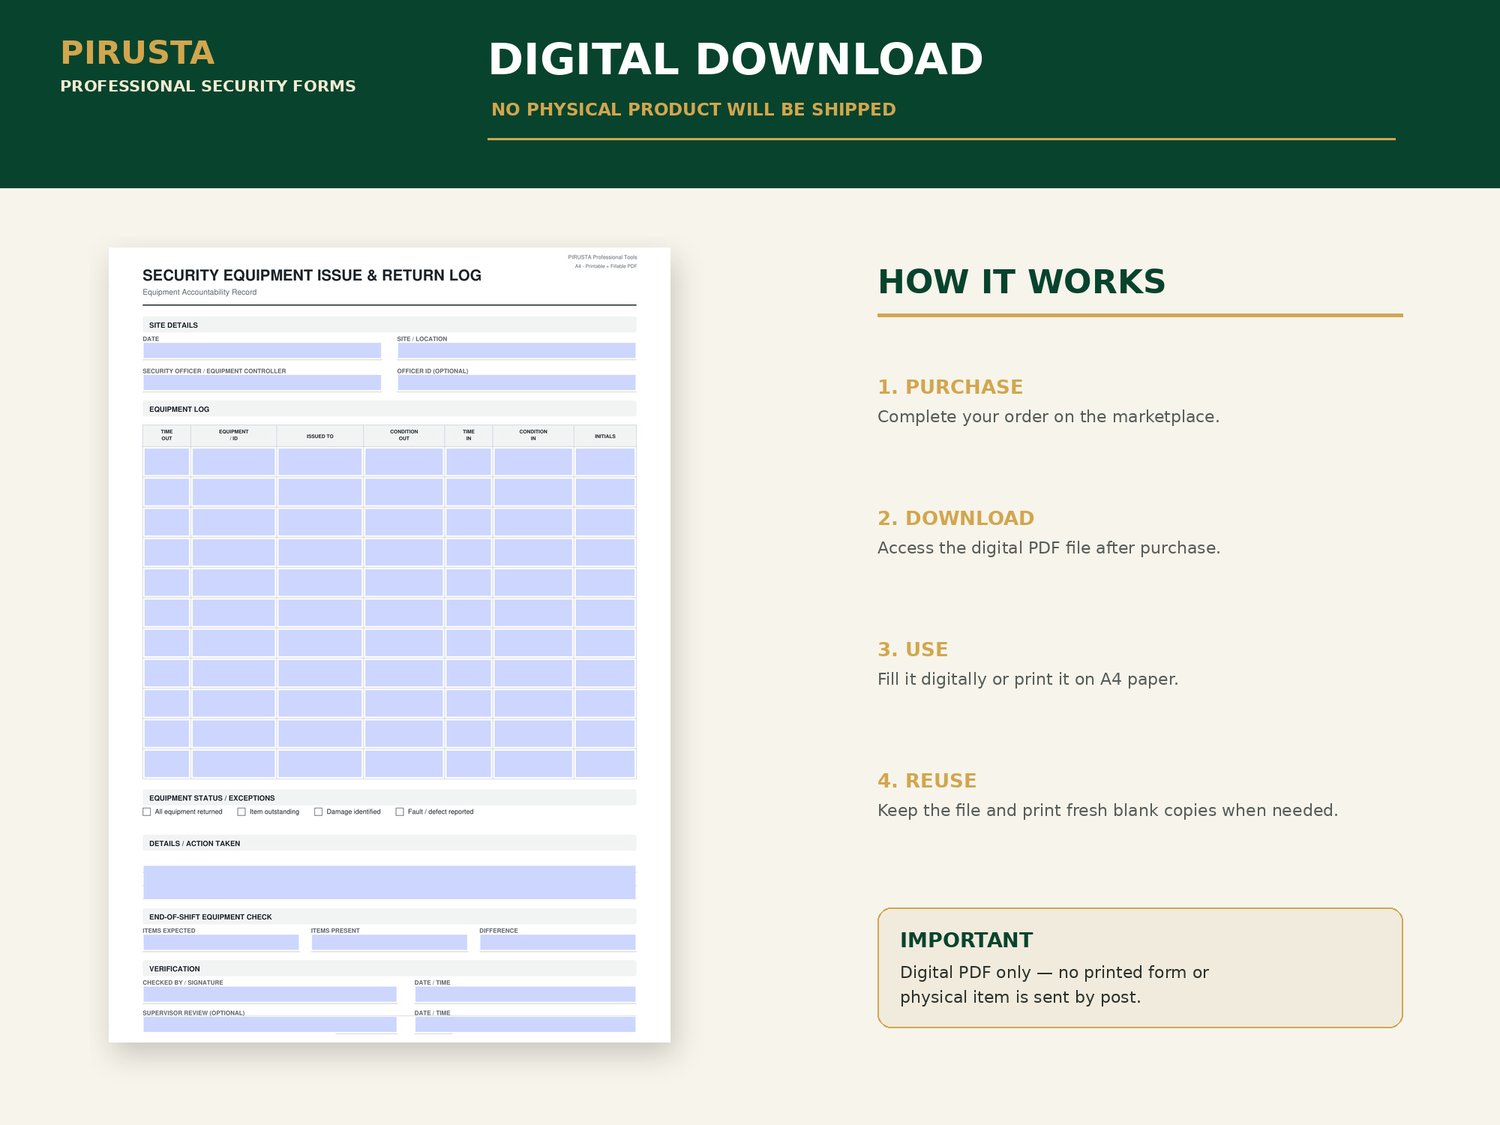Focus the OFFICER ID (OPTIONAL) field
This screenshot has width=1500, height=1125.
click(x=516, y=383)
